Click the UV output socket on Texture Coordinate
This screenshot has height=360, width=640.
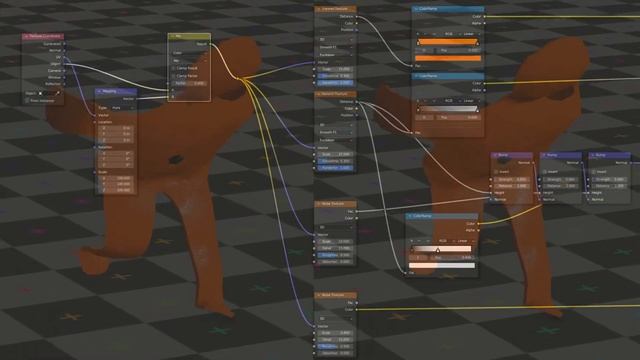(x=64, y=57)
